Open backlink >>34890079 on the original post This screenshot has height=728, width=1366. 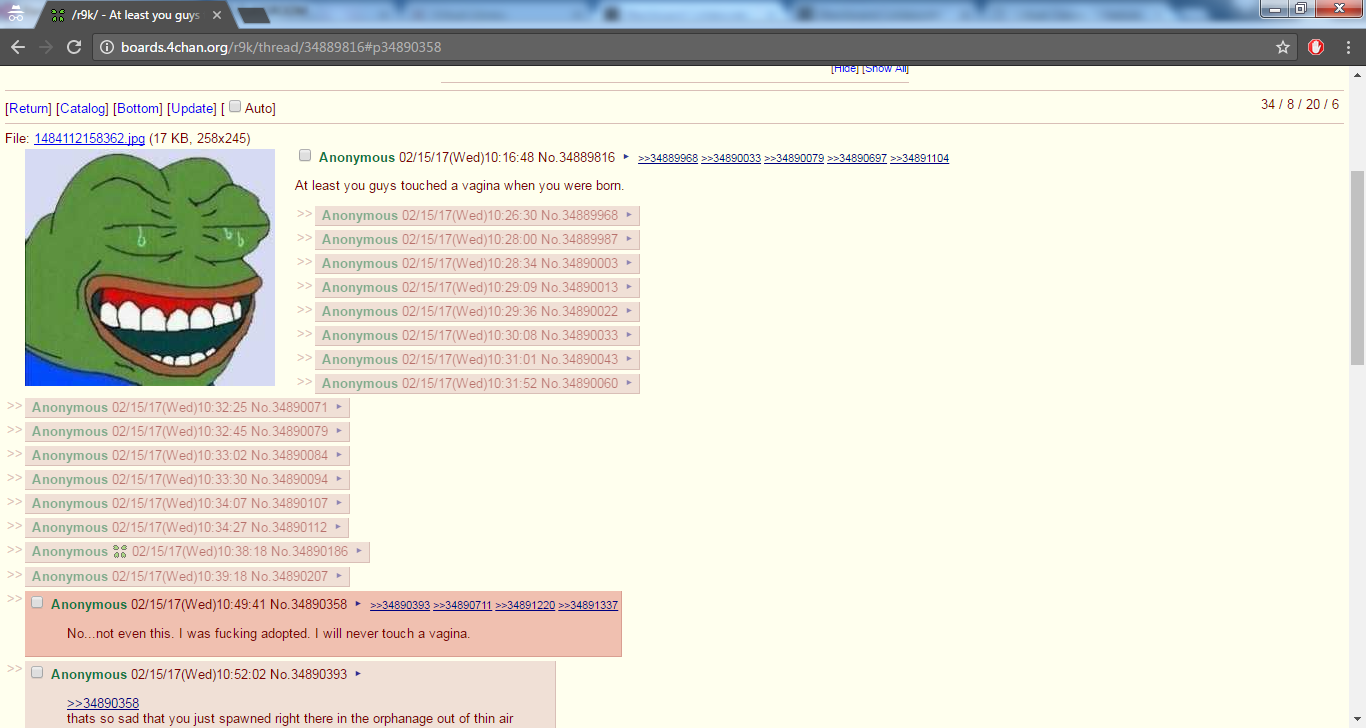(794, 158)
